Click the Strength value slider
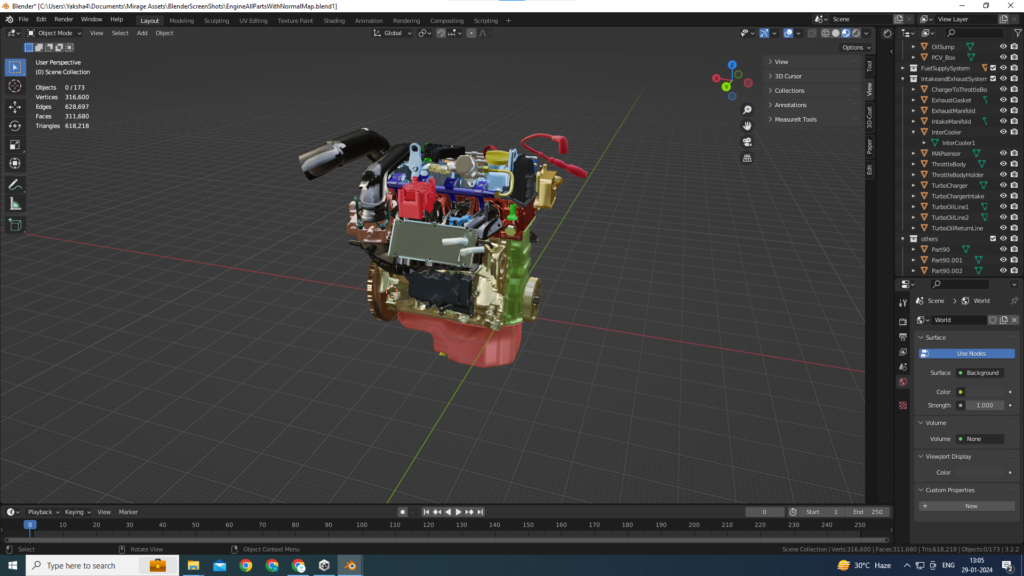 pyautogui.click(x=984, y=405)
